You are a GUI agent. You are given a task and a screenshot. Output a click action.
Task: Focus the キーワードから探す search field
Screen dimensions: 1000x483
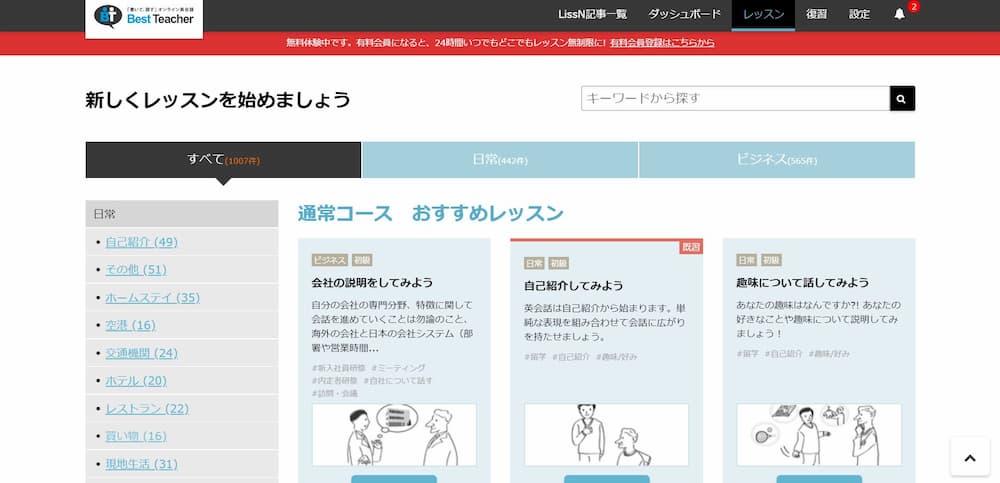point(735,99)
